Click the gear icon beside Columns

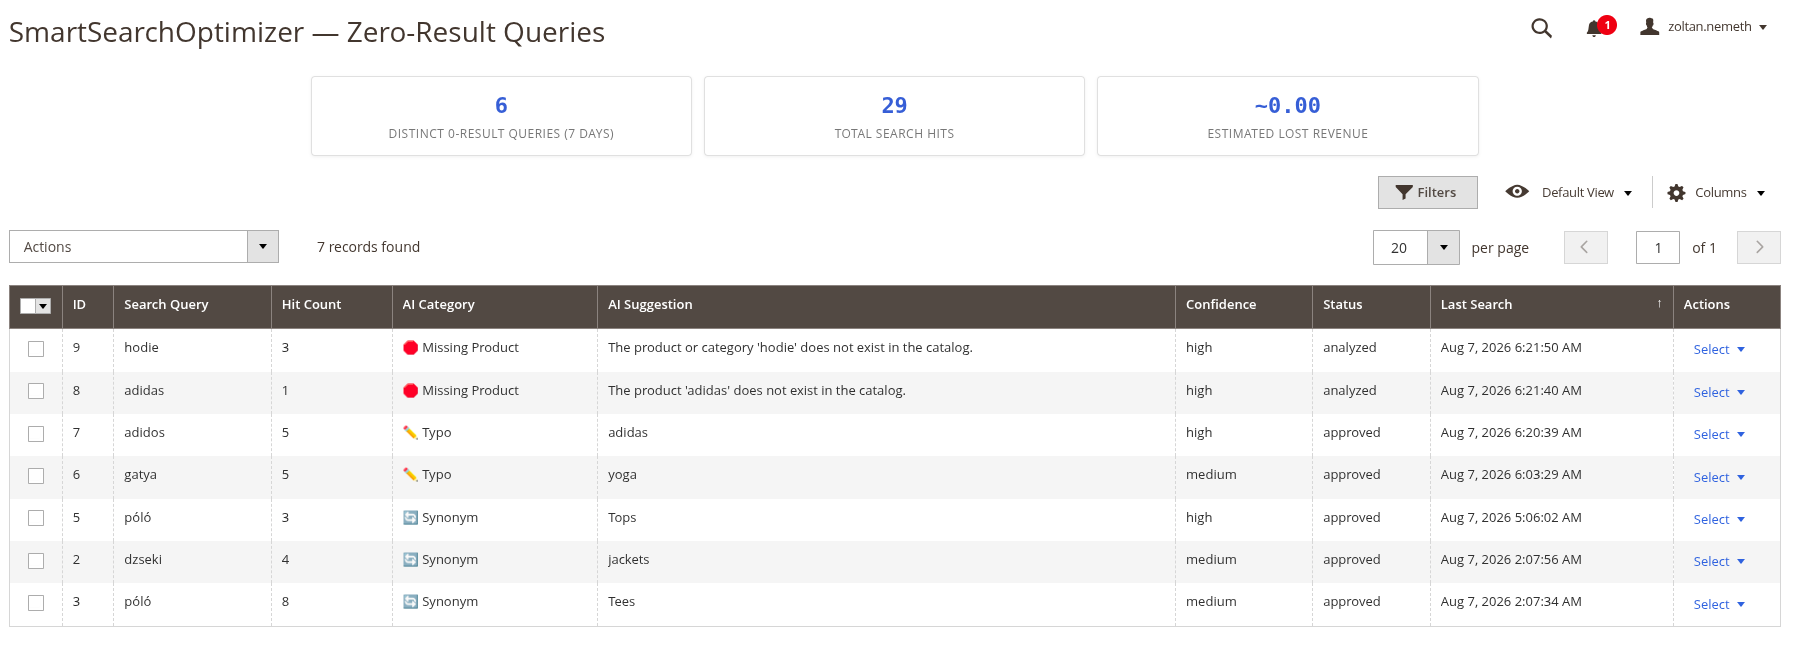(x=1676, y=193)
